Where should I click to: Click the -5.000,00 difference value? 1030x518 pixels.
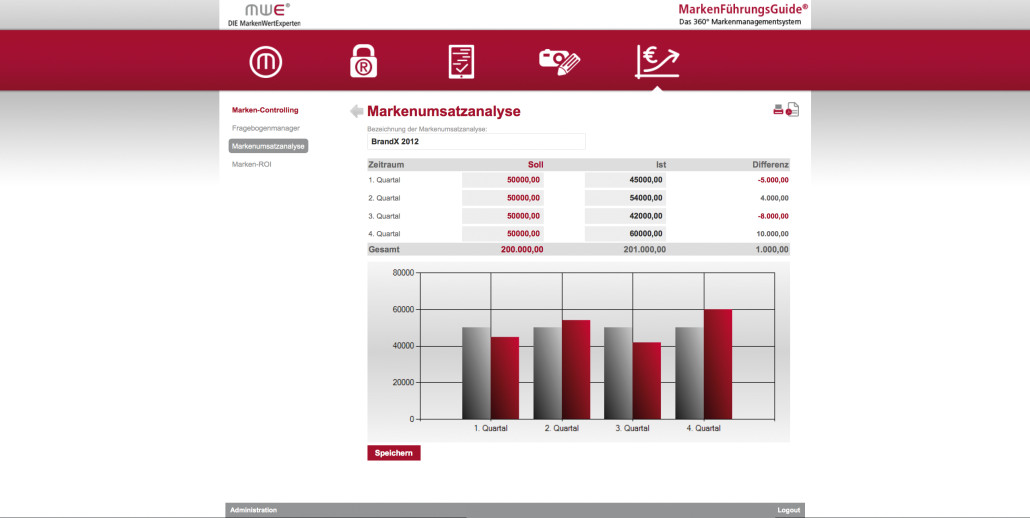click(773, 180)
